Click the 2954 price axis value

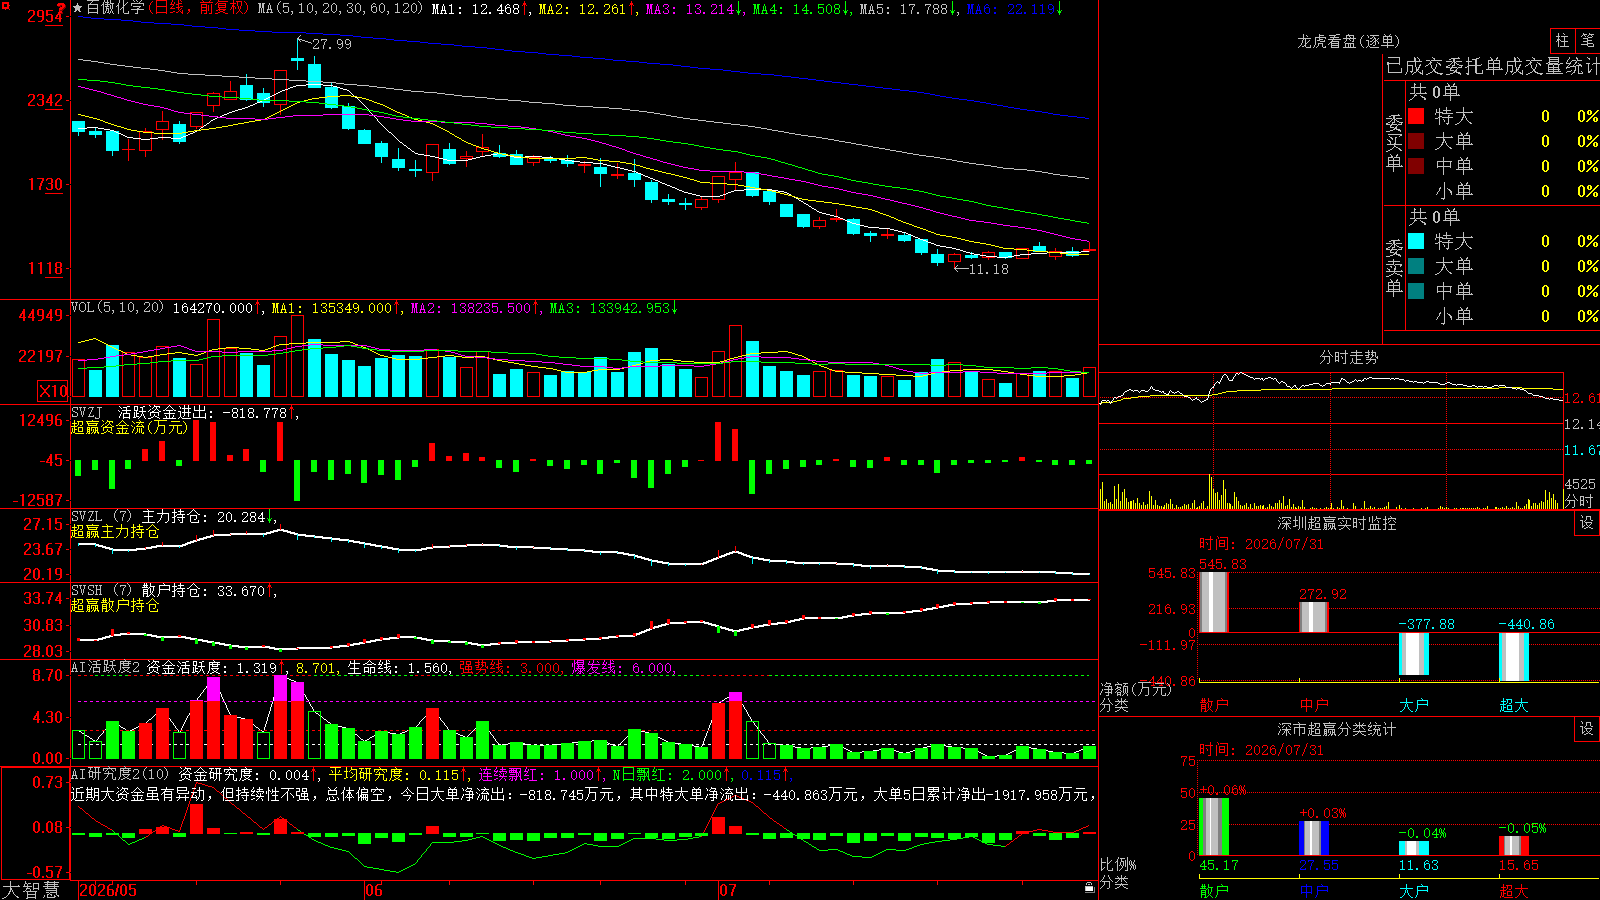click(x=45, y=16)
